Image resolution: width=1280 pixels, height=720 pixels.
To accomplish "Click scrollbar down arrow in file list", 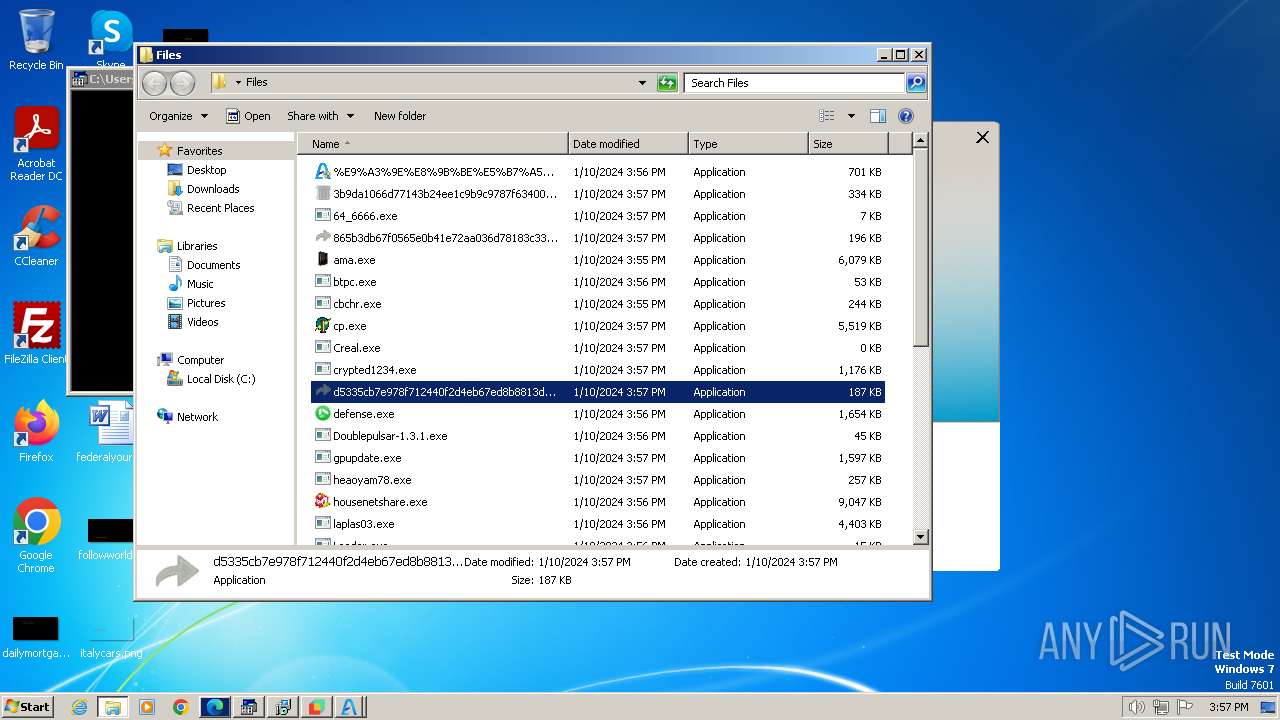I will pos(921,537).
